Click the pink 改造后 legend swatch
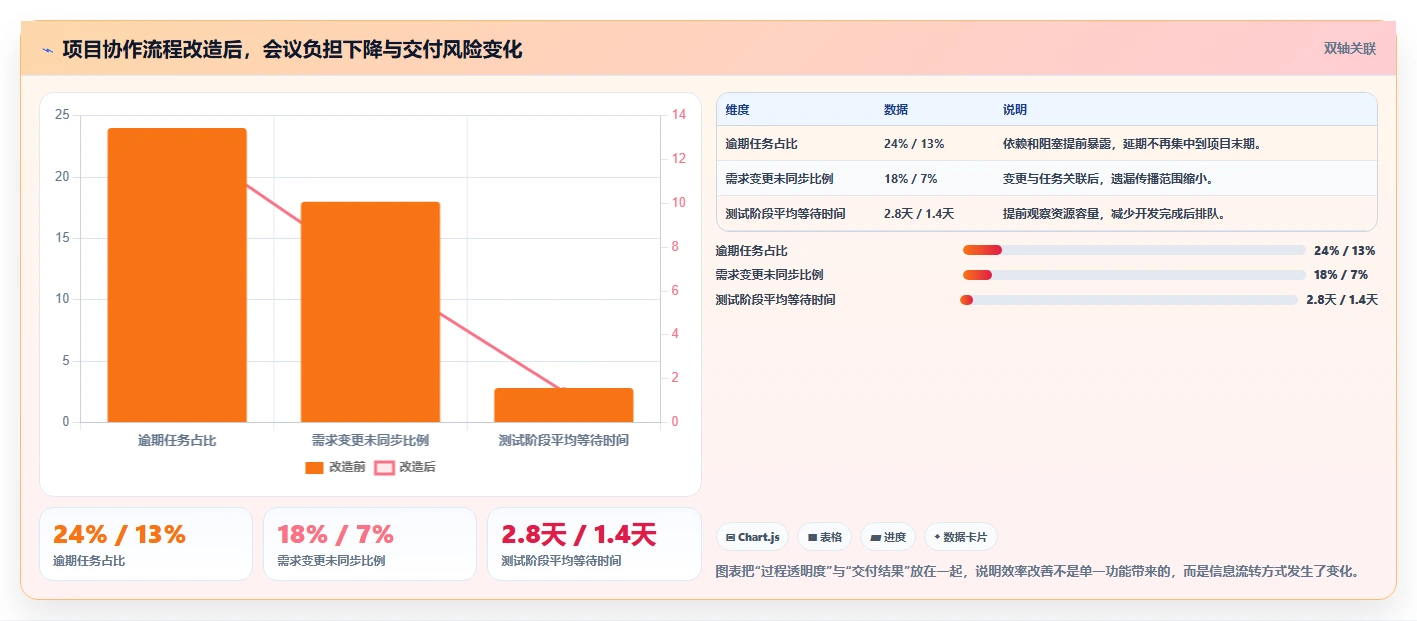This screenshot has width=1417, height=621. coord(384,468)
